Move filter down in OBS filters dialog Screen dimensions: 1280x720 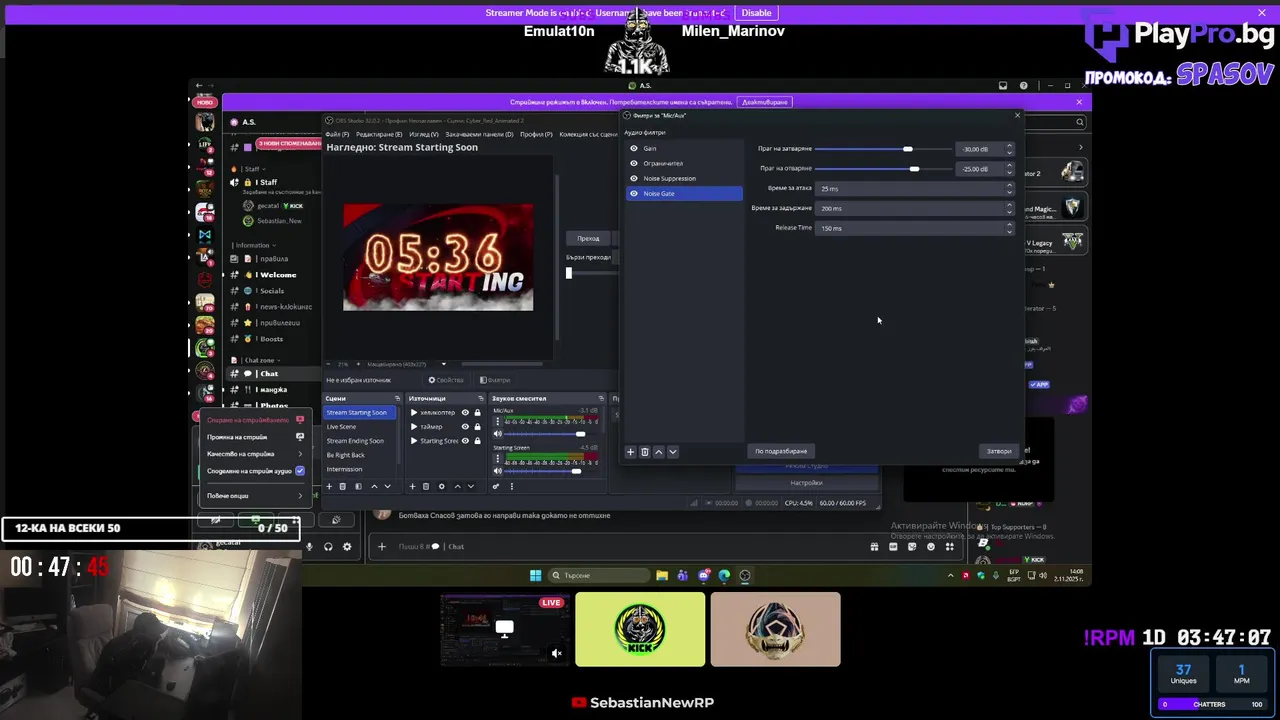click(x=672, y=452)
